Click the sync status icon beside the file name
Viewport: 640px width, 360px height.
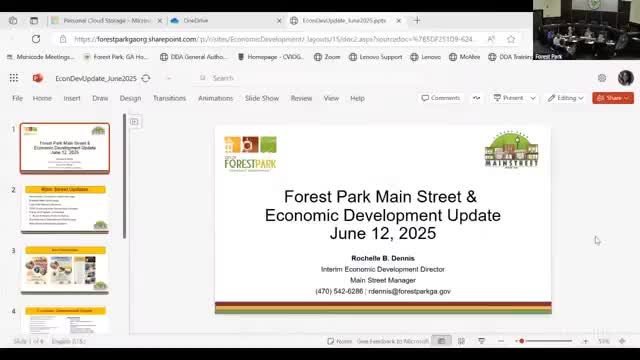pyautogui.click(x=146, y=78)
